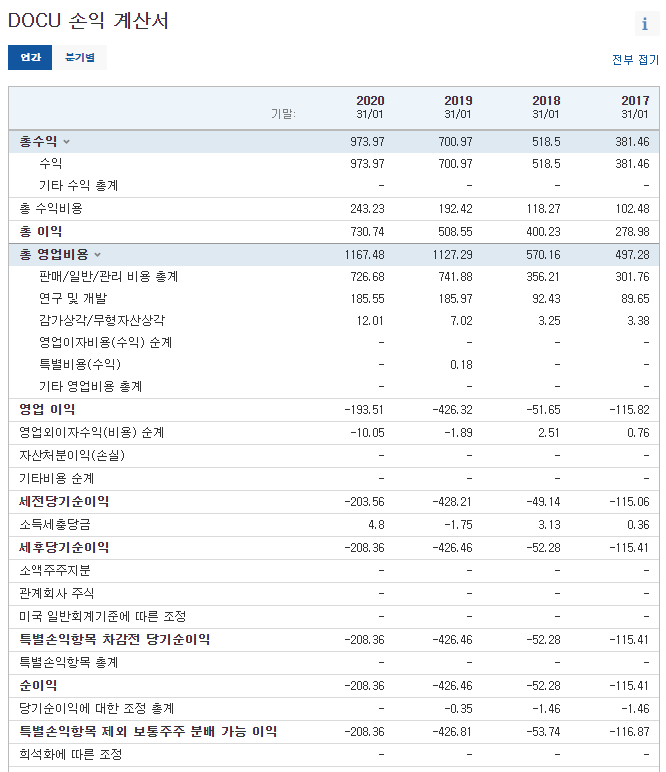Image resolution: width=666 pixels, height=772 pixels.
Task: Click the 2017 세전당기순이익 value -115.06
Action: coord(630,502)
